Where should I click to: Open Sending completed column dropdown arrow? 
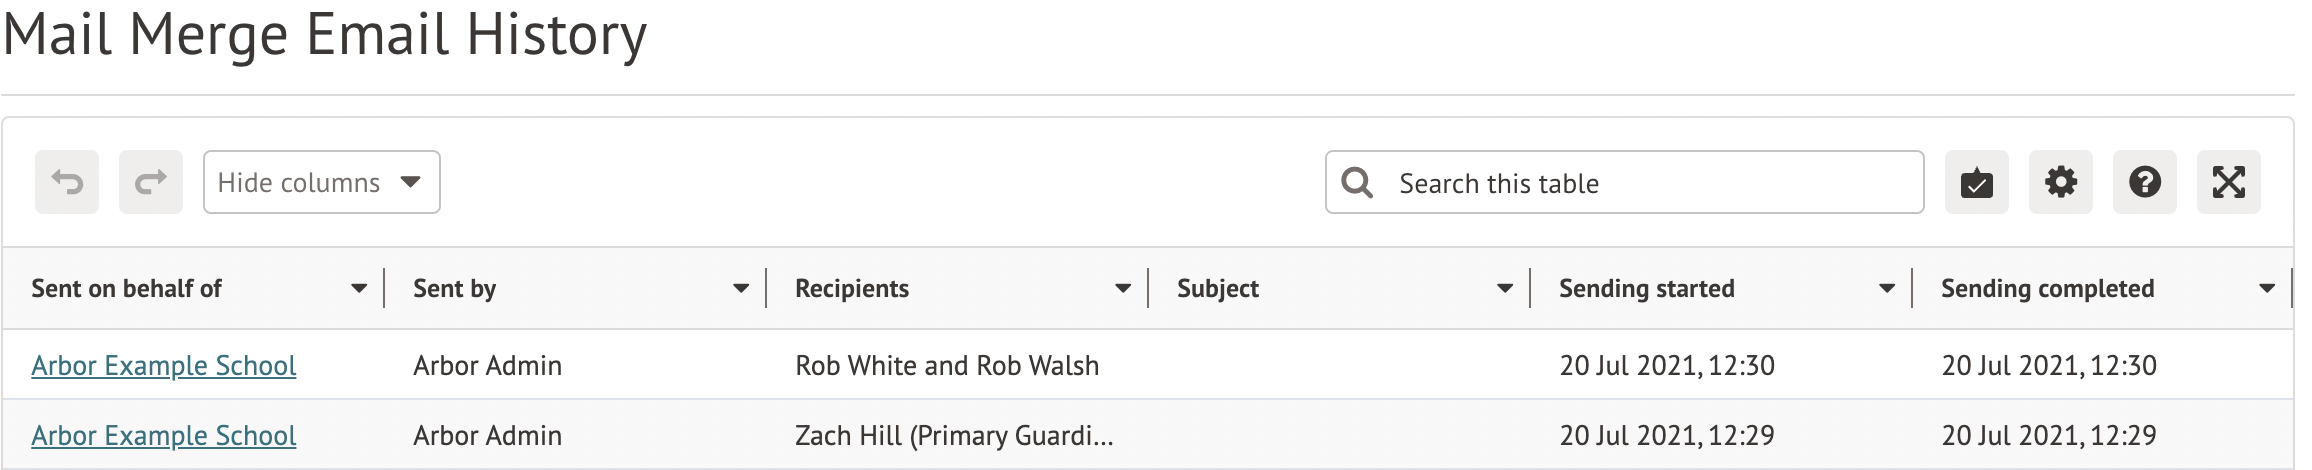[2267, 289]
